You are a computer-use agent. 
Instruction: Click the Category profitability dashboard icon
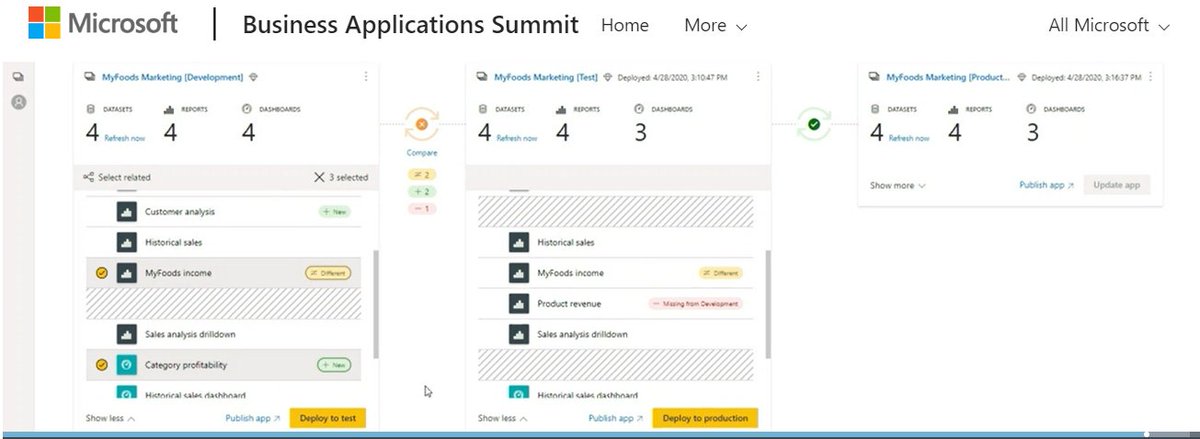pyautogui.click(x=126, y=365)
